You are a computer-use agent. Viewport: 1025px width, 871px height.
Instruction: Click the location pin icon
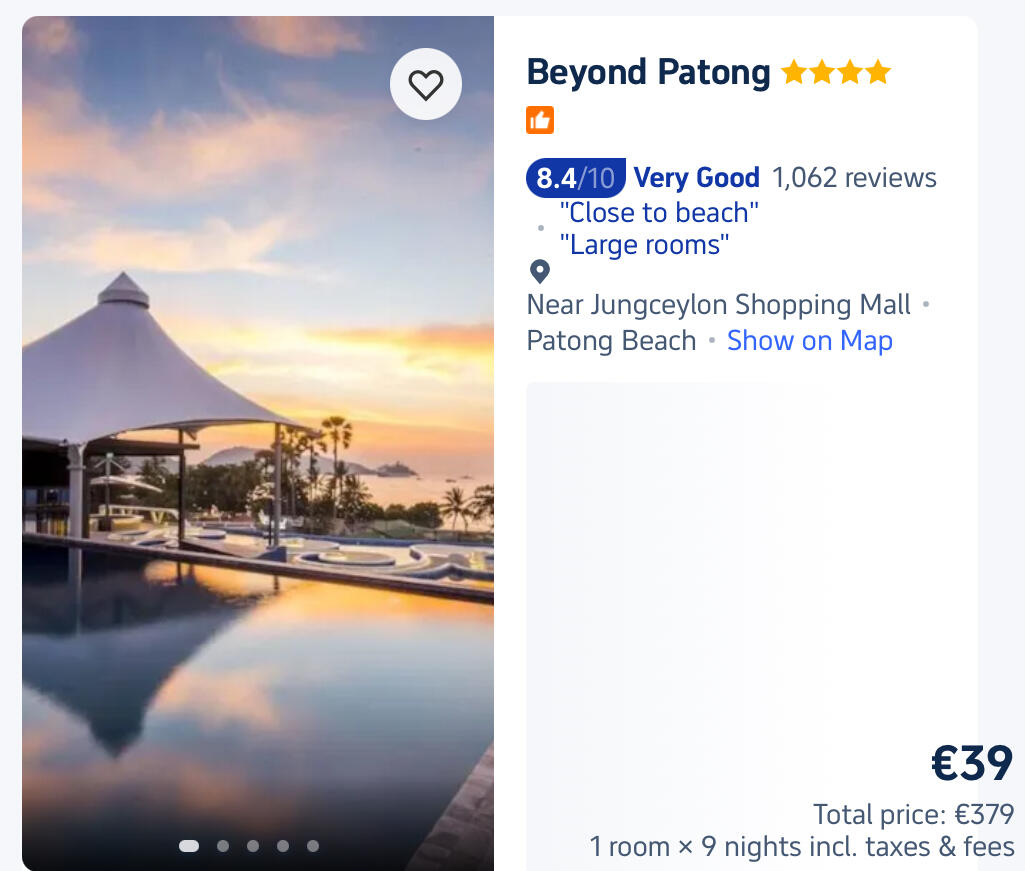[540, 271]
